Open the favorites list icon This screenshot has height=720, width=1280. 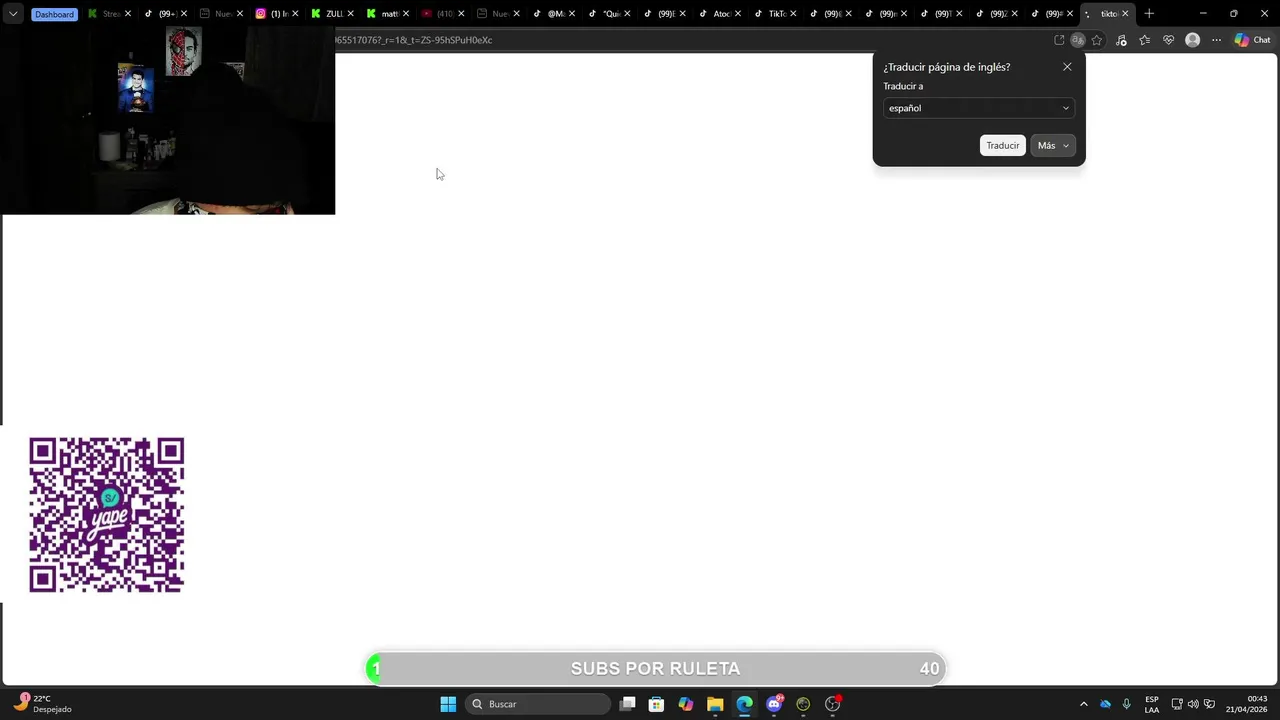point(1145,40)
